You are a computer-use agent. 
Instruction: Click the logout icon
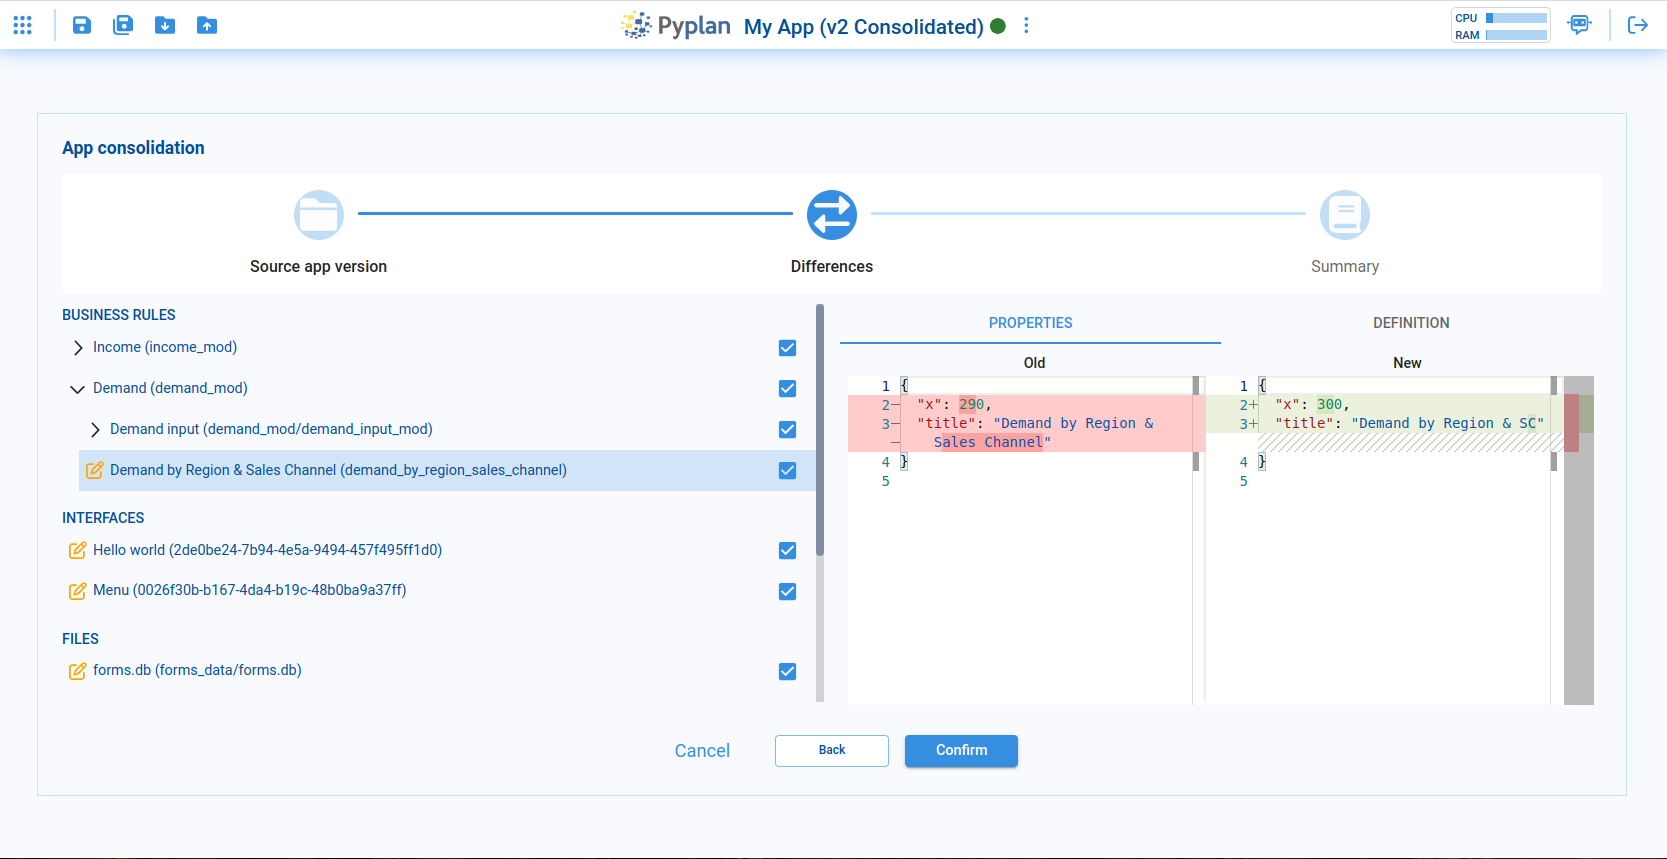(x=1638, y=25)
